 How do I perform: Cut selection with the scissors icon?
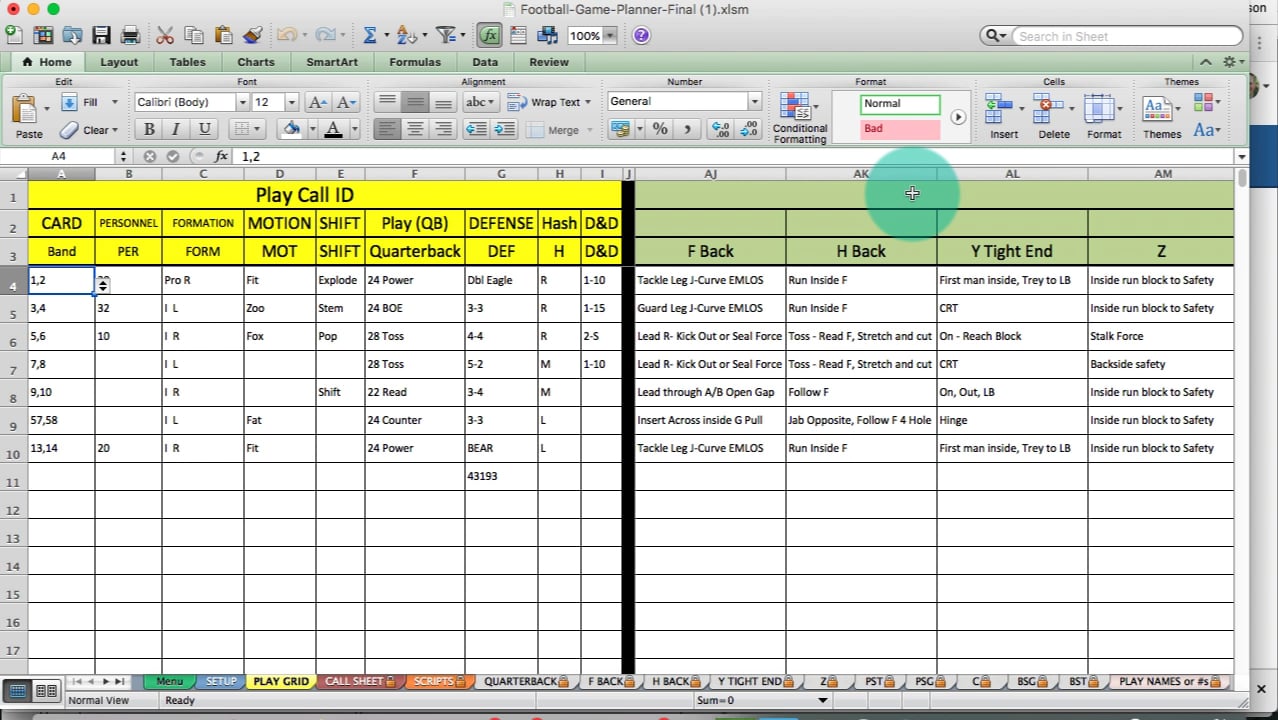pos(165,35)
